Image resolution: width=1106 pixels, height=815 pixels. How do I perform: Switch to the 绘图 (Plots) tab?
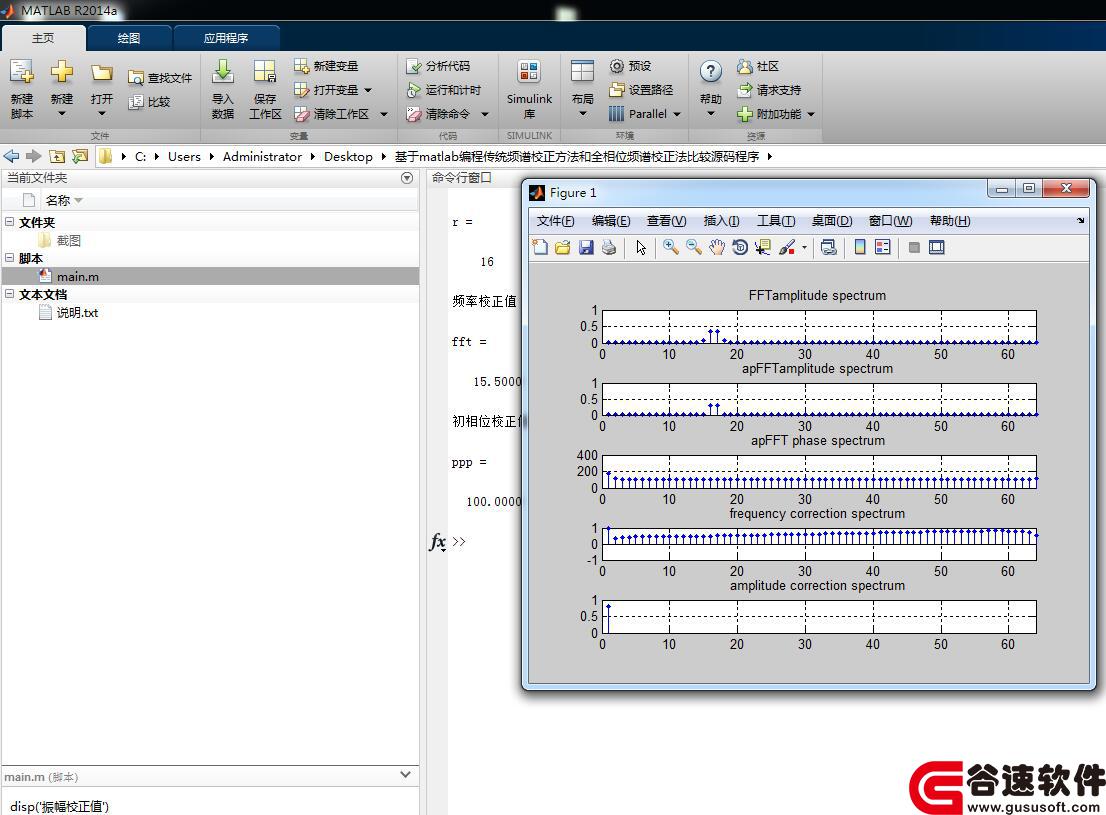pyautogui.click(x=128, y=38)
